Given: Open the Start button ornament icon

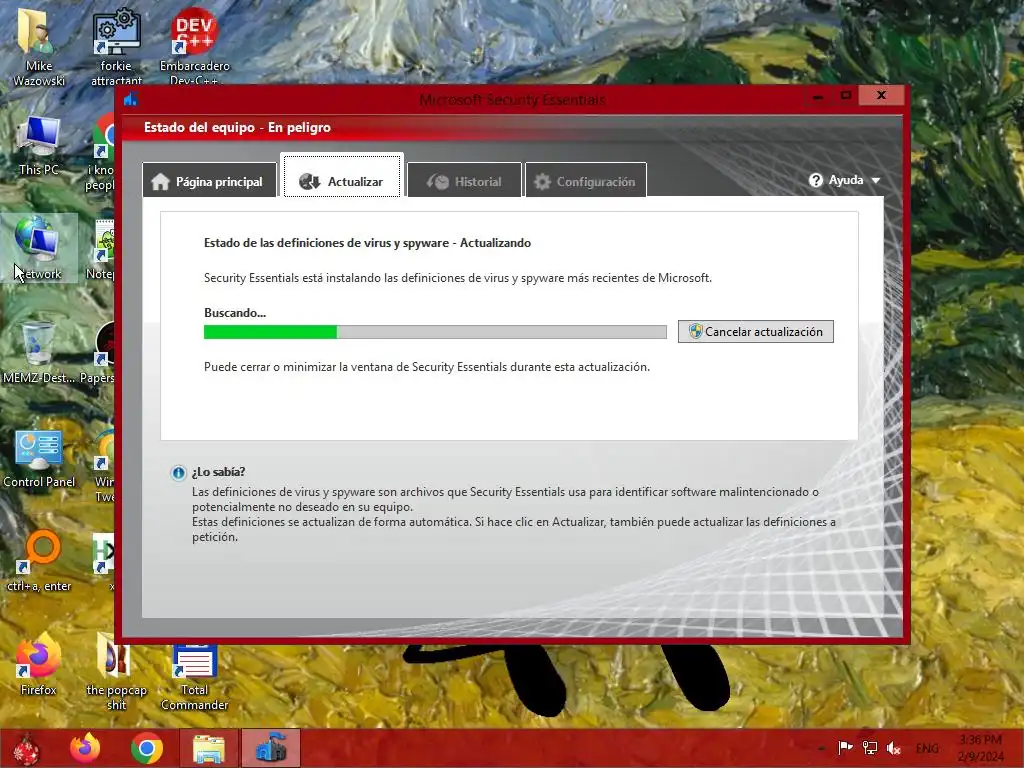Looking at the screenshot, I should point(27,748).
